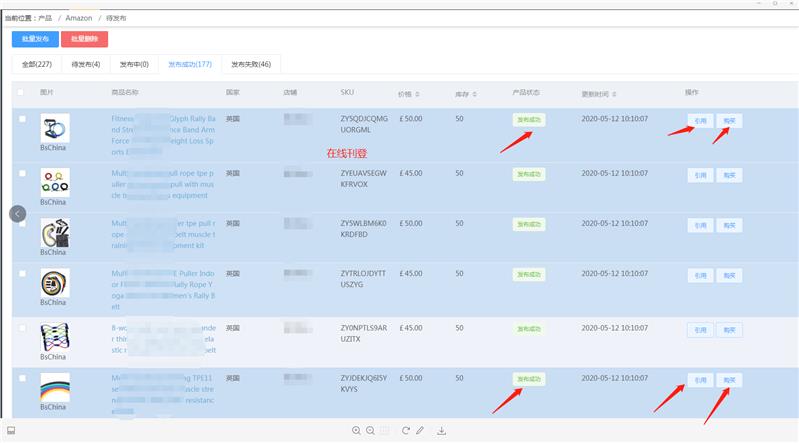Check the box for SKU ZYSQDJCQMGUORGML row

tap(21, 119)
